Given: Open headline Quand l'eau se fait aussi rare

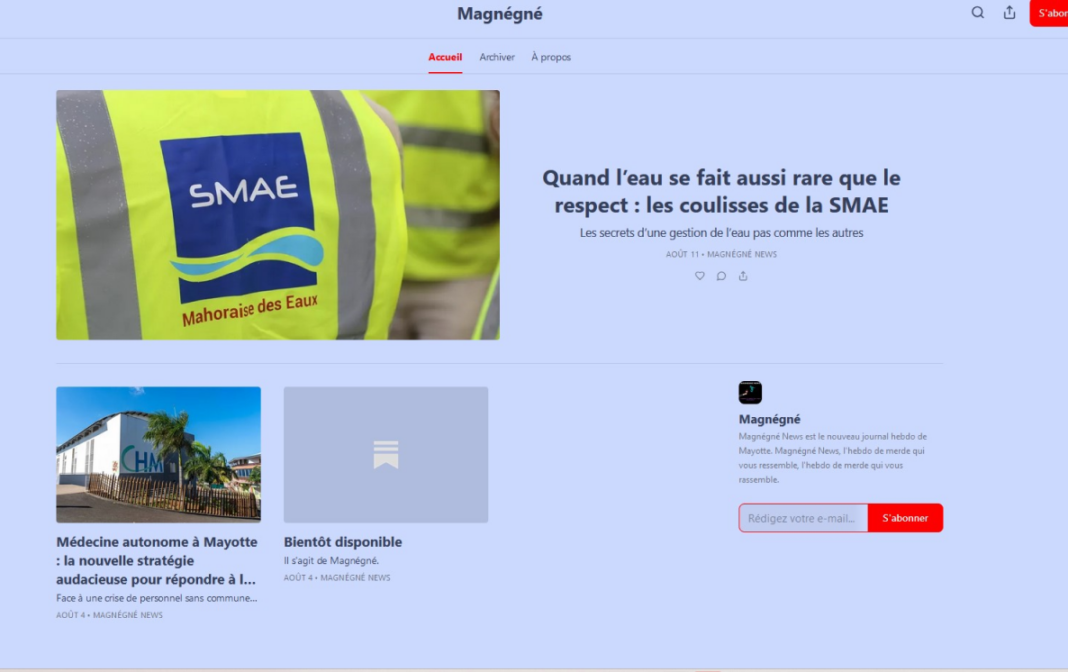Looking at the screenshot, I should coord(721,191).
